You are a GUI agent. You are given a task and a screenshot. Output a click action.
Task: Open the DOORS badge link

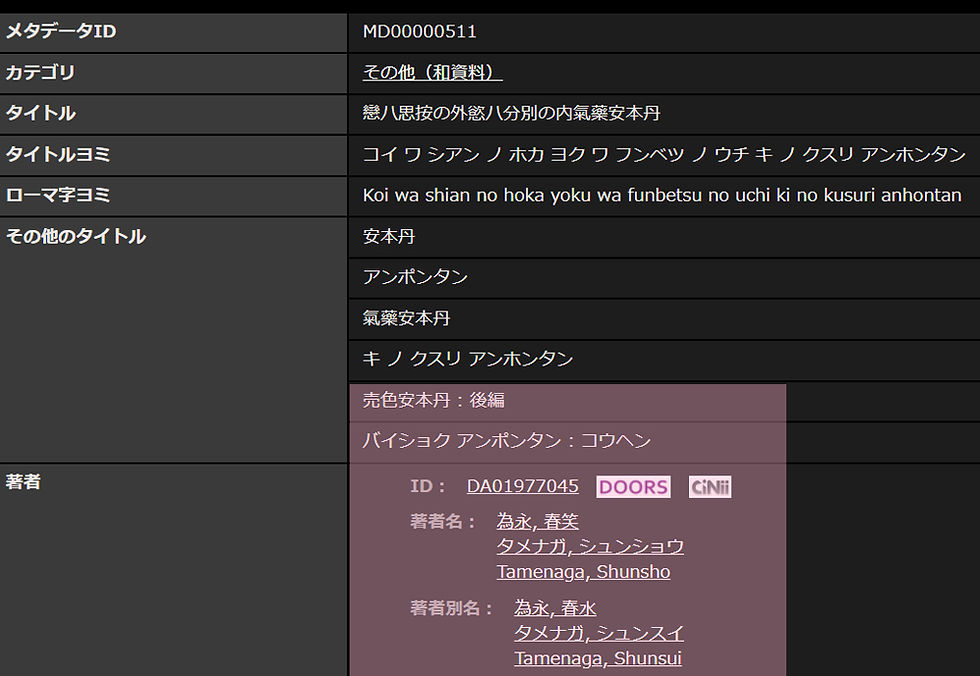633,487
